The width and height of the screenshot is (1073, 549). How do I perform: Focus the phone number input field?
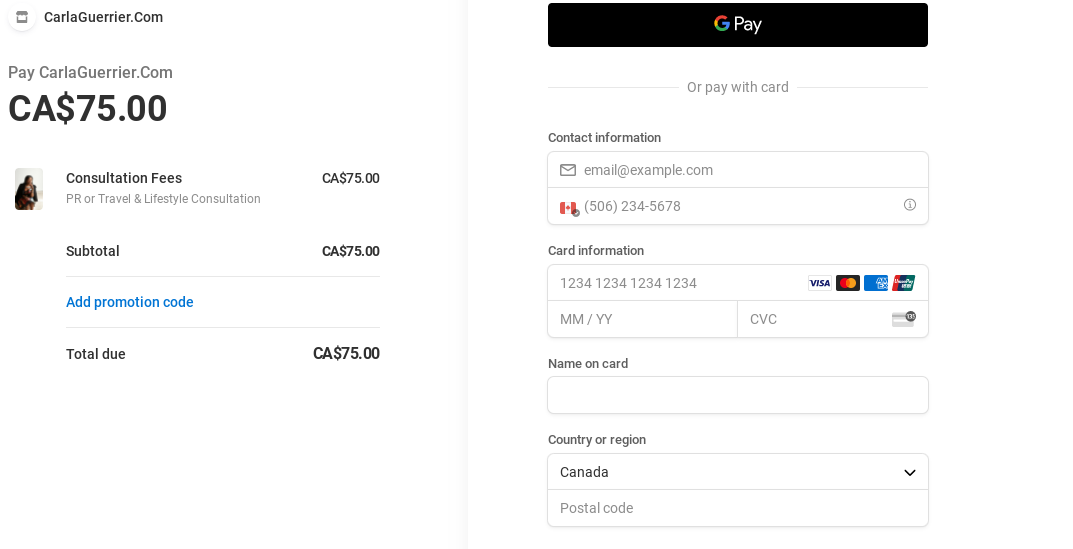tap(735, 206)
